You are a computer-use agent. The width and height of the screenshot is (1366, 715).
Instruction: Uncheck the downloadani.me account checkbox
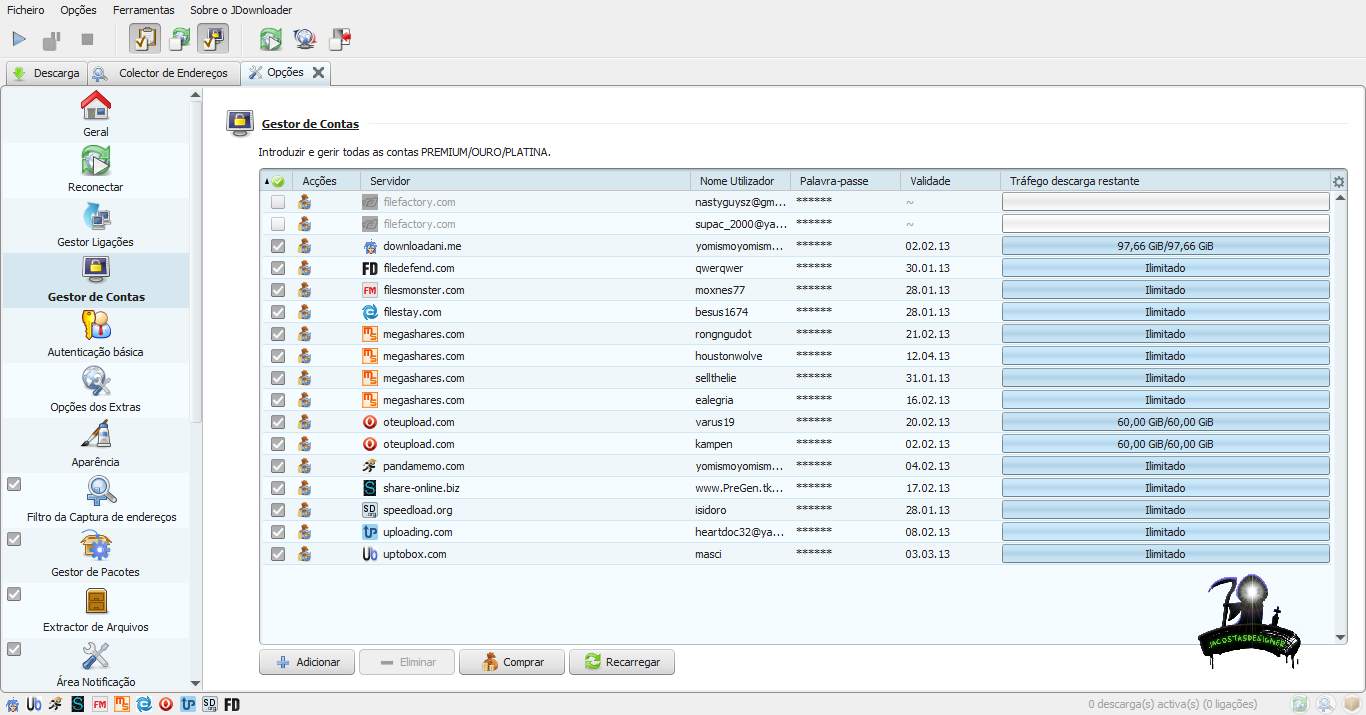click(x=278, y=246)
